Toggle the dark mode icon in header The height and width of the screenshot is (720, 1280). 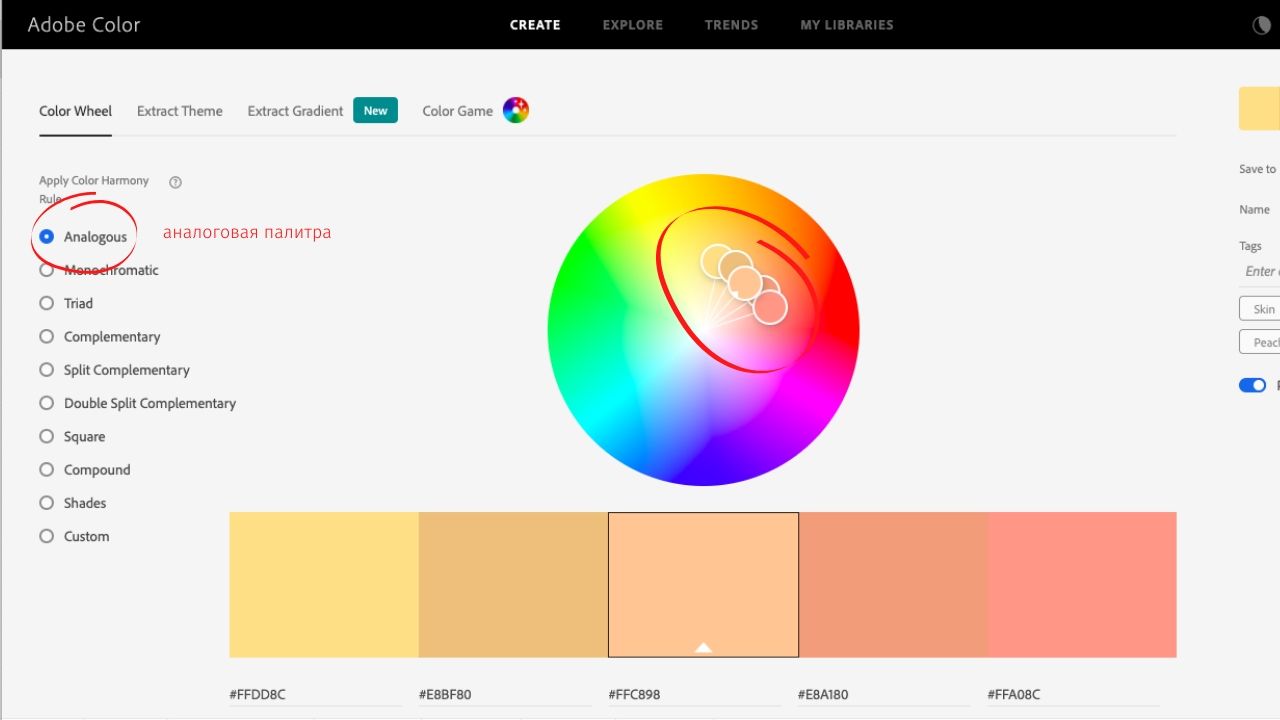click(1261, 25)
